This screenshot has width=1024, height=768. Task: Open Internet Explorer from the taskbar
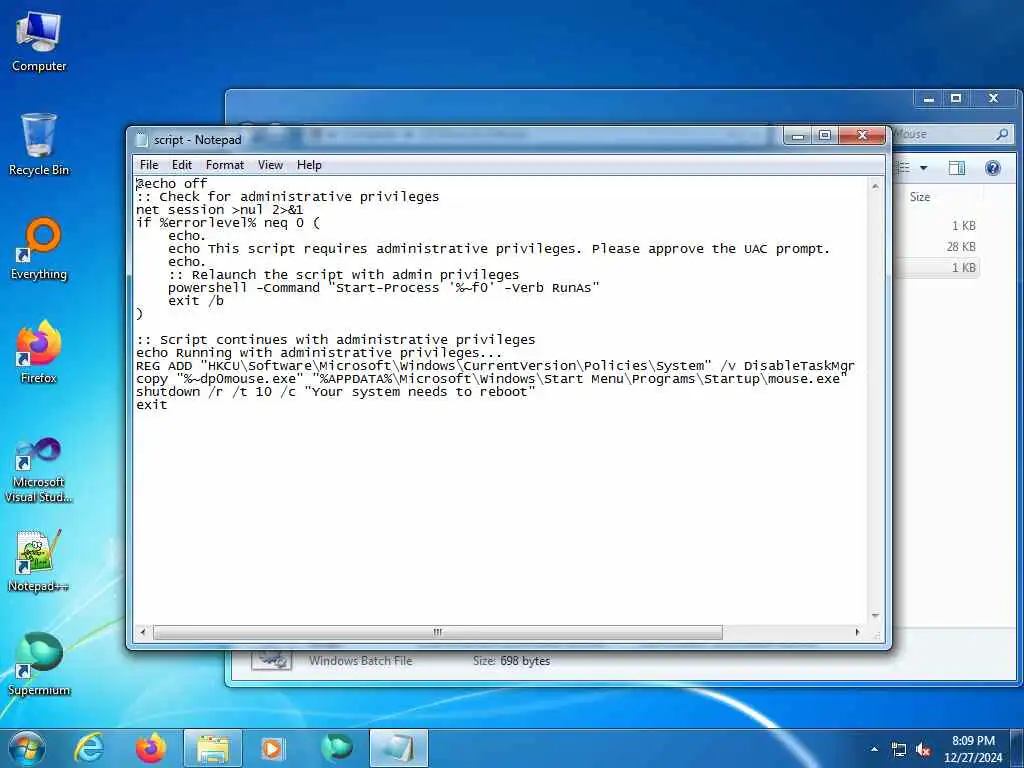tap(89, 748)
